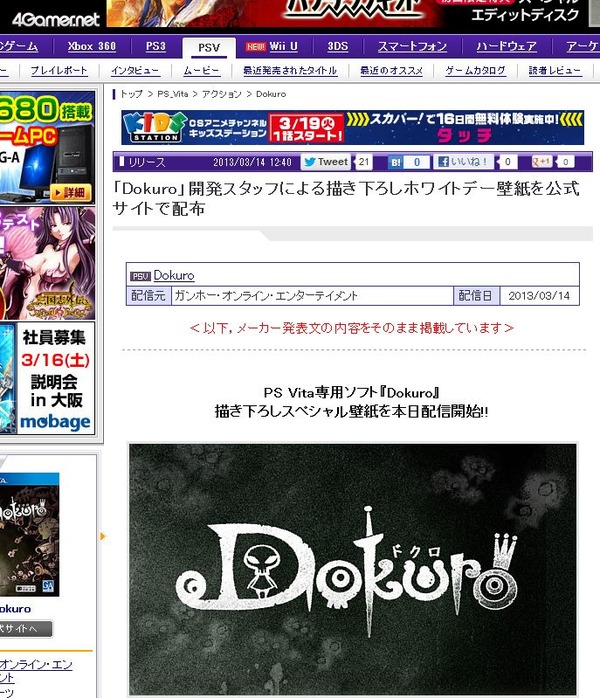Image resolution: width=600 pixels, height=698 pixels.
Task: Click the mobage 社員募集 ad
Action: (48, 378)
